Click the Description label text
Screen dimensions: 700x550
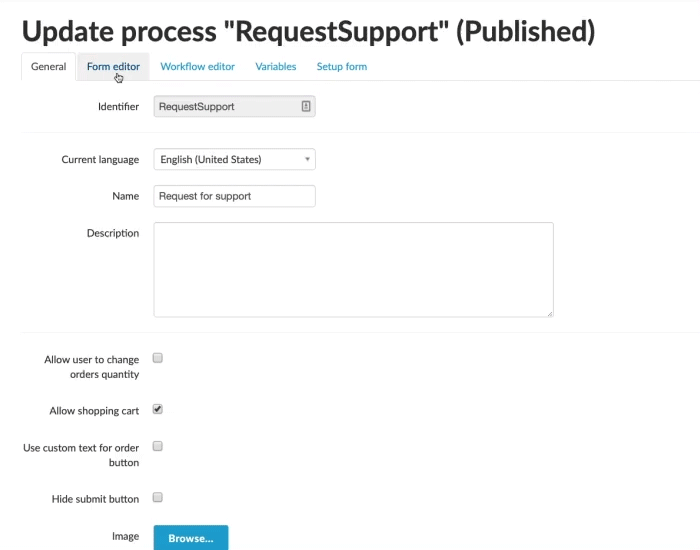[x=113, y=233]
